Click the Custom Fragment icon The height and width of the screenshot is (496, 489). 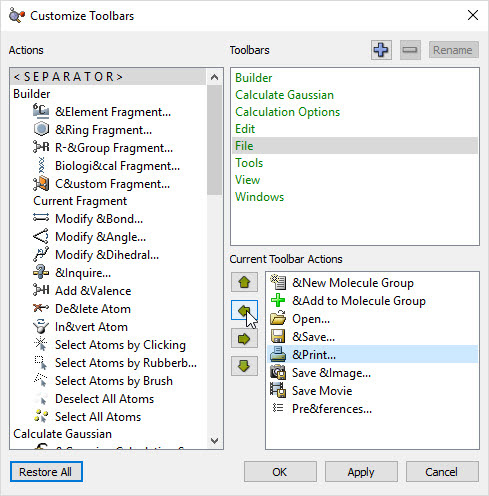(x=41, y=183)
